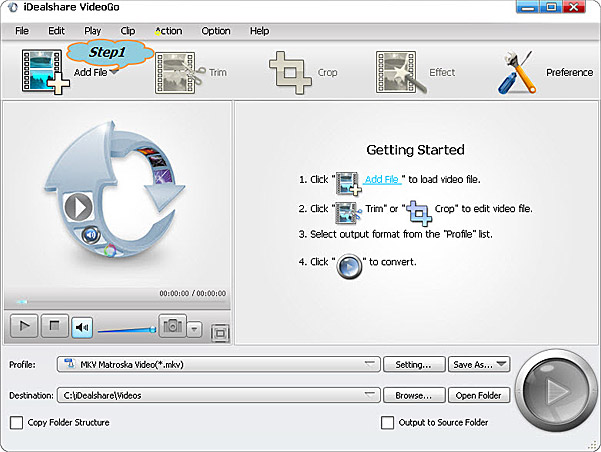Adjust the volume slider
Viewport: 601px width, 452px height.
[x=127, y=329]
